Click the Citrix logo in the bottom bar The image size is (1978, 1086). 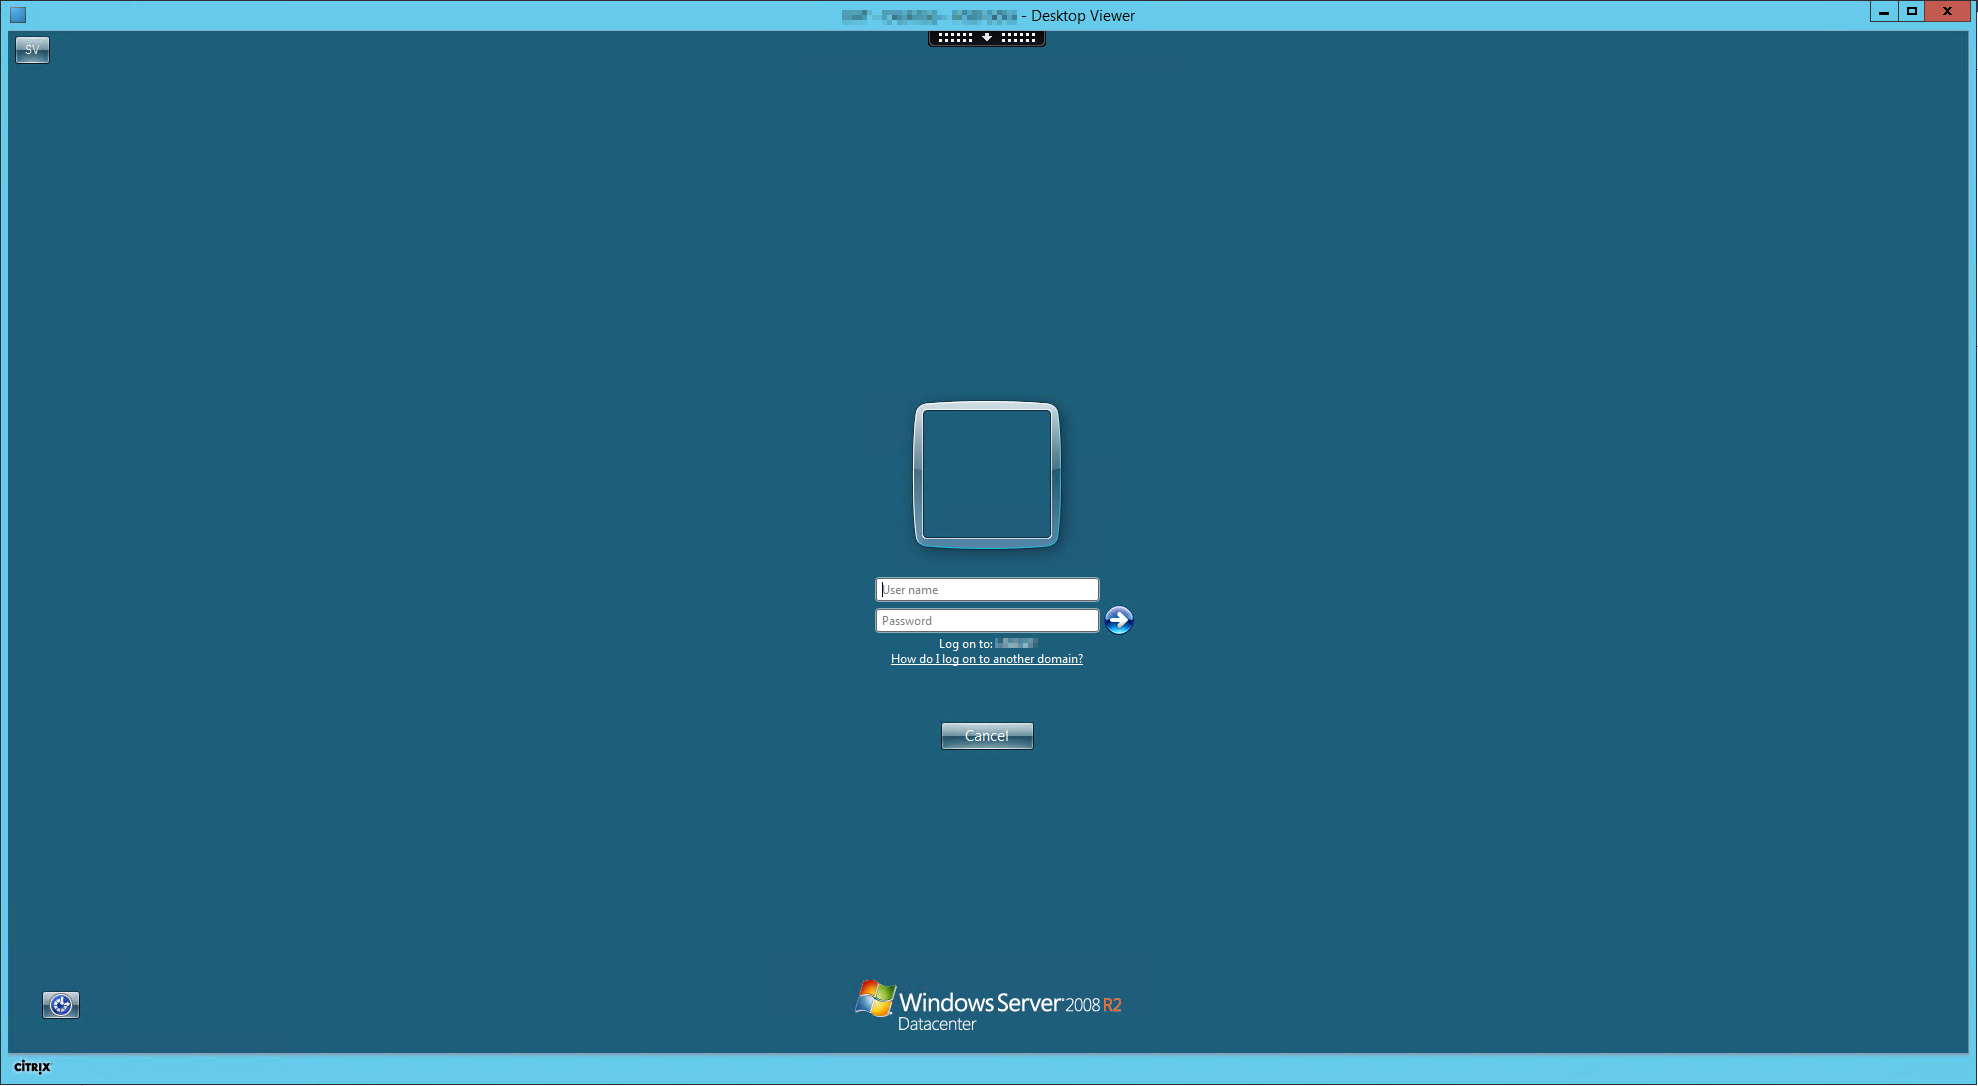(x=32, y=1067)
